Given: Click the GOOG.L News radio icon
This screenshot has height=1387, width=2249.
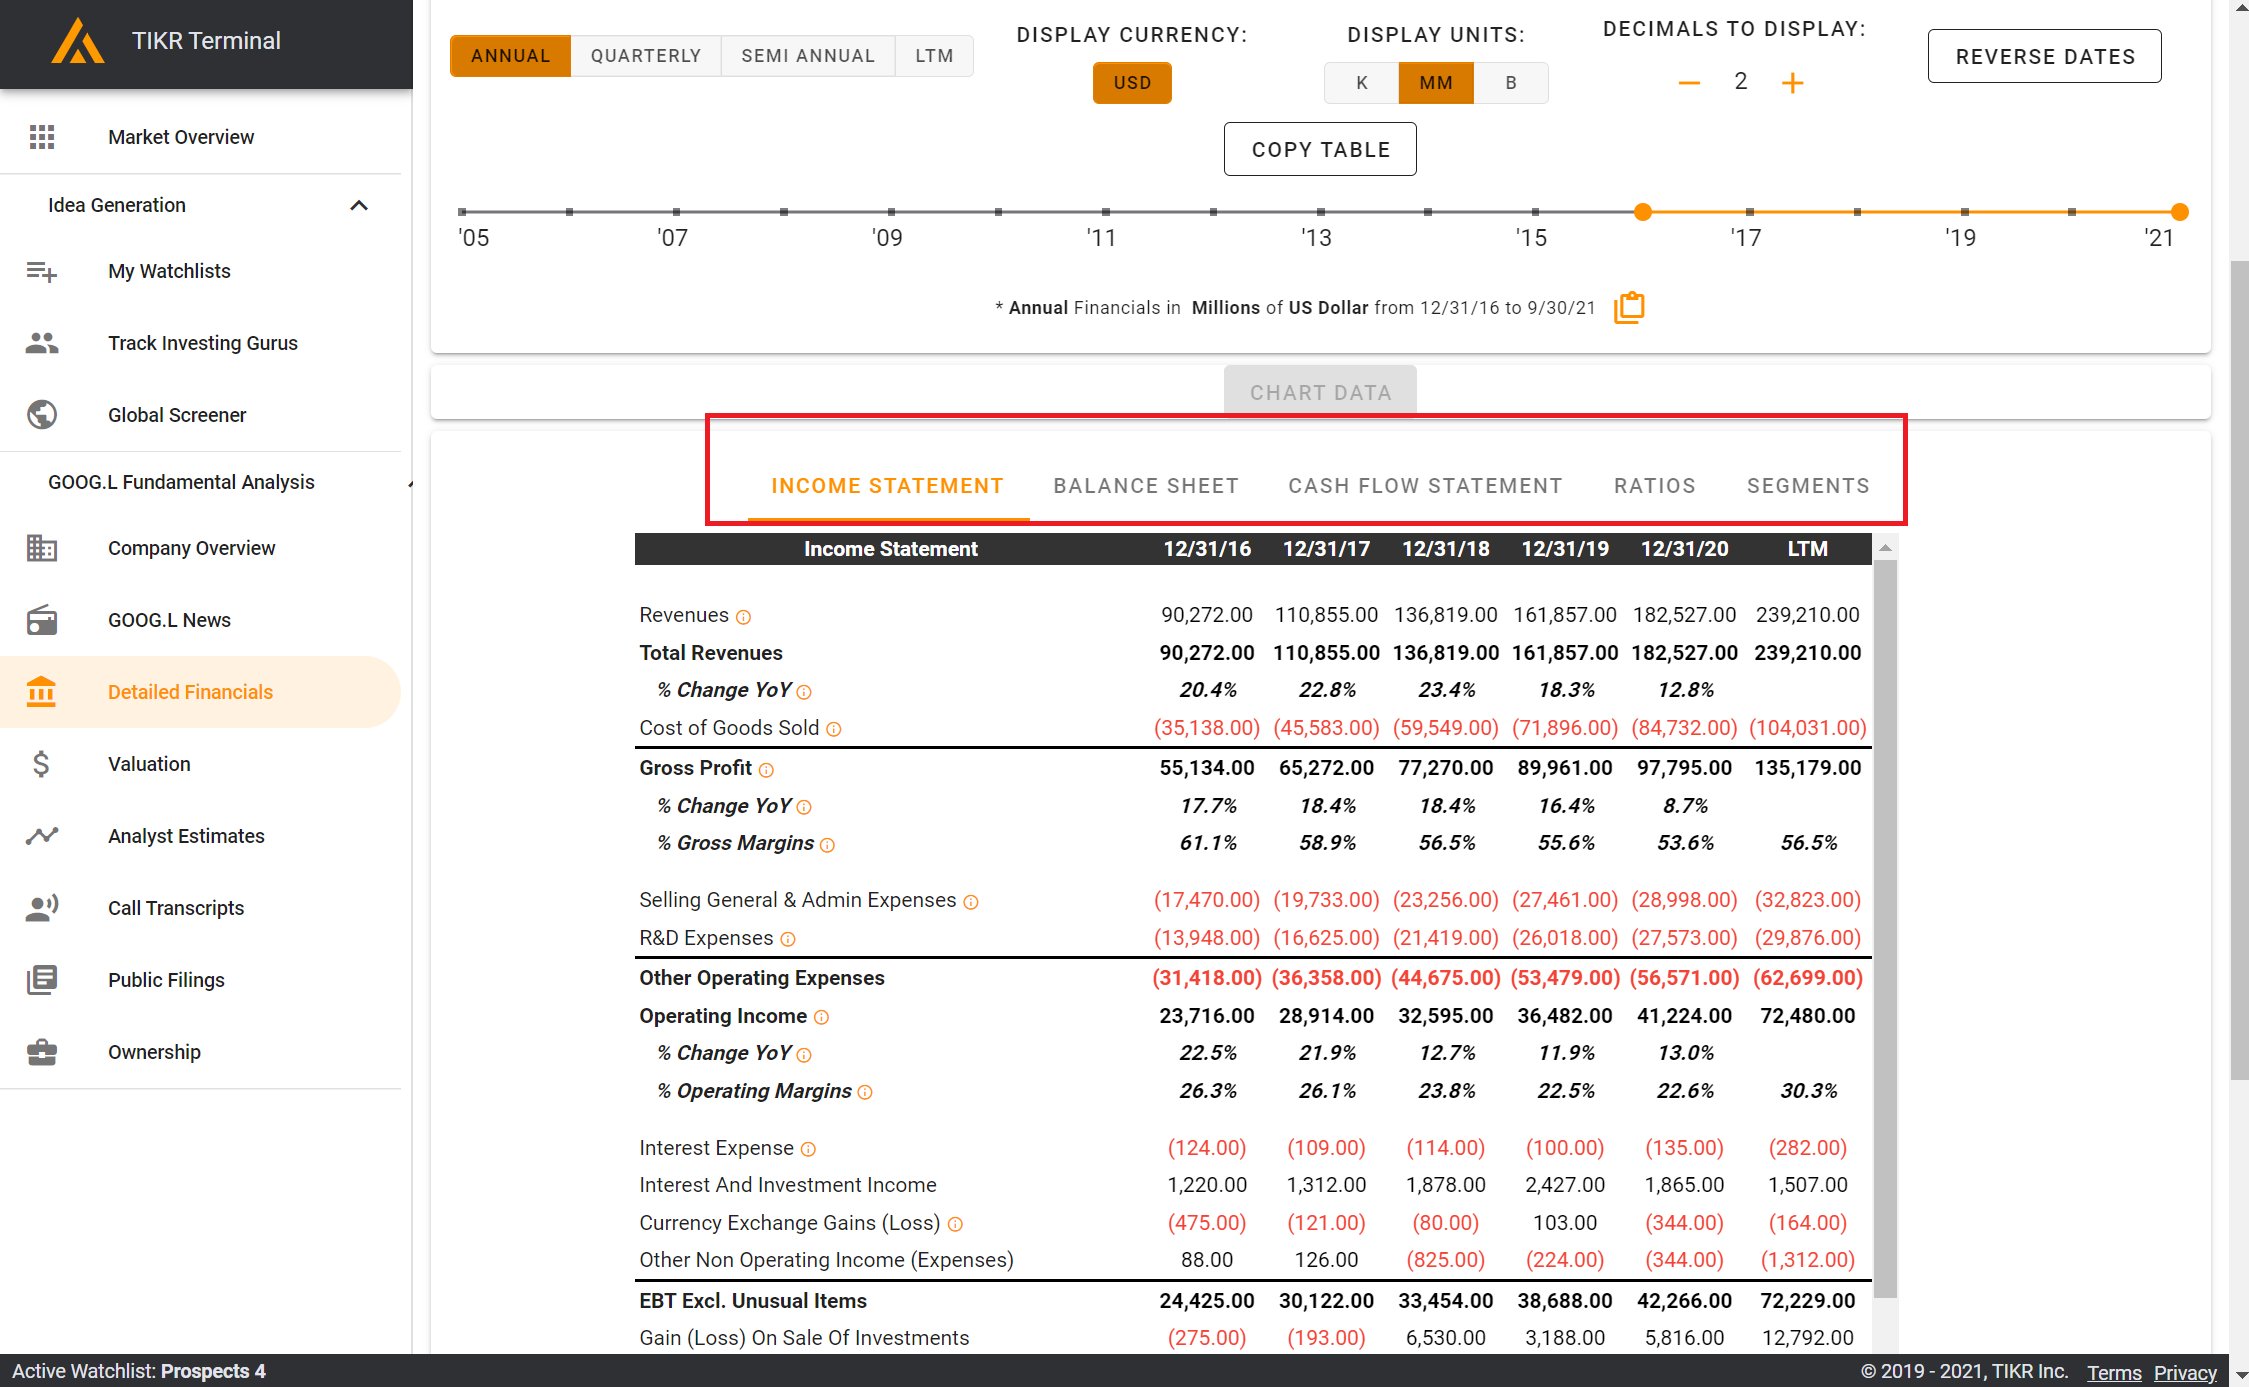Looking at the screenshot, I should click(42, 620).
